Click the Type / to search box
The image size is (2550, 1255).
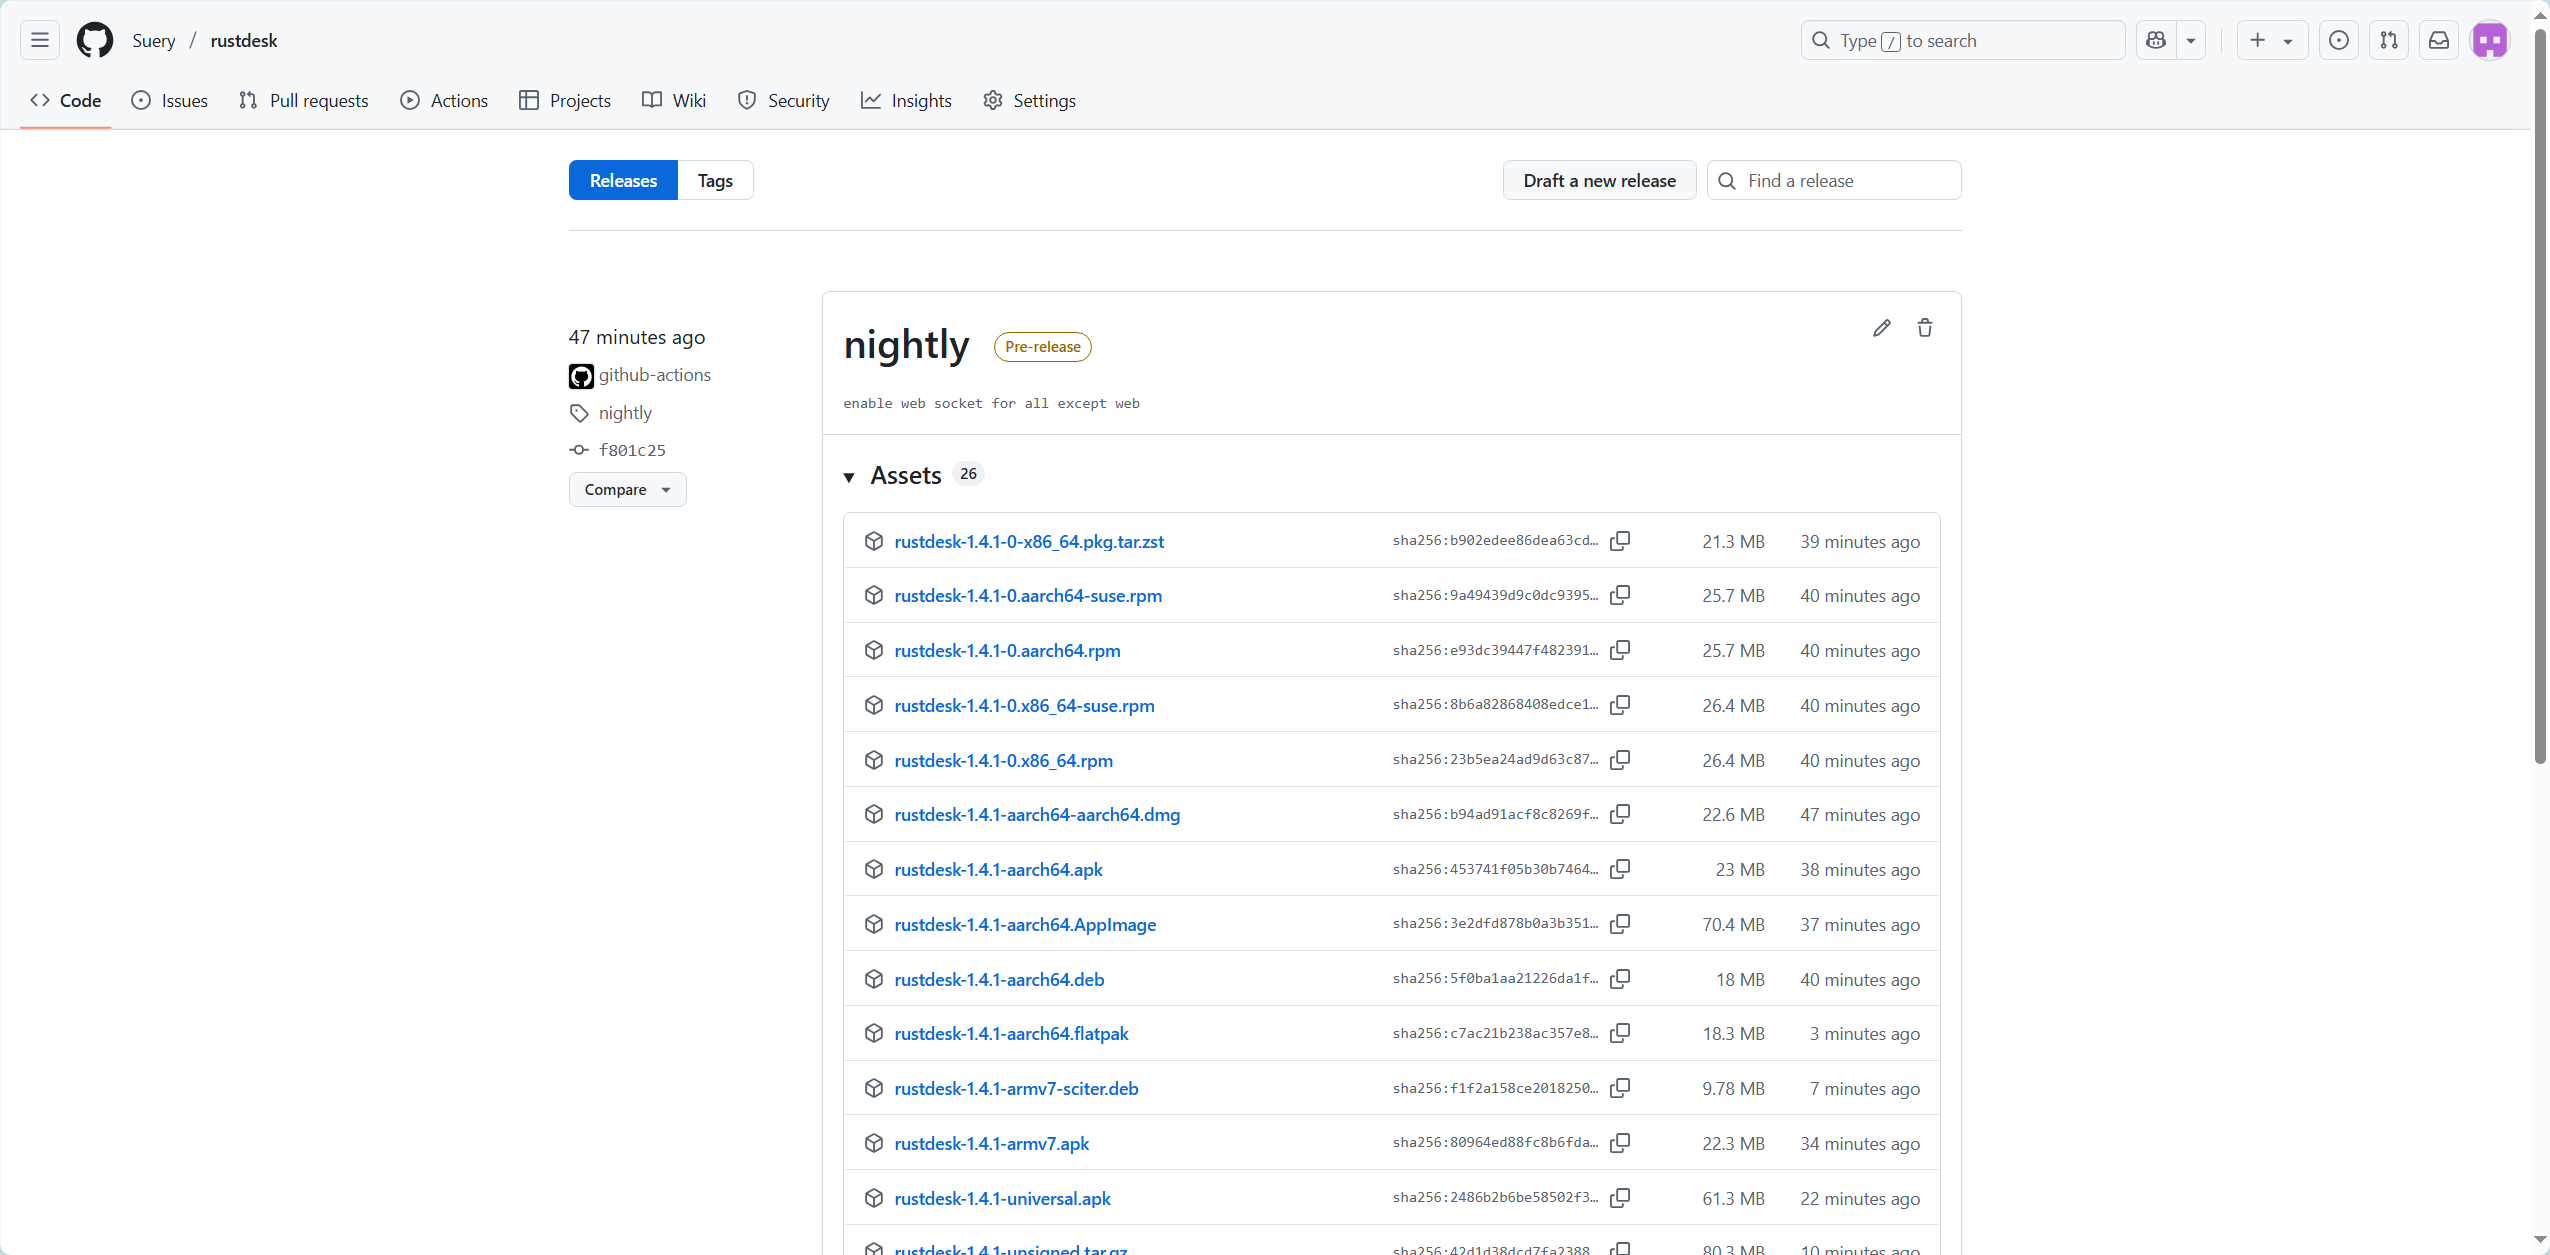[1963, 40]
